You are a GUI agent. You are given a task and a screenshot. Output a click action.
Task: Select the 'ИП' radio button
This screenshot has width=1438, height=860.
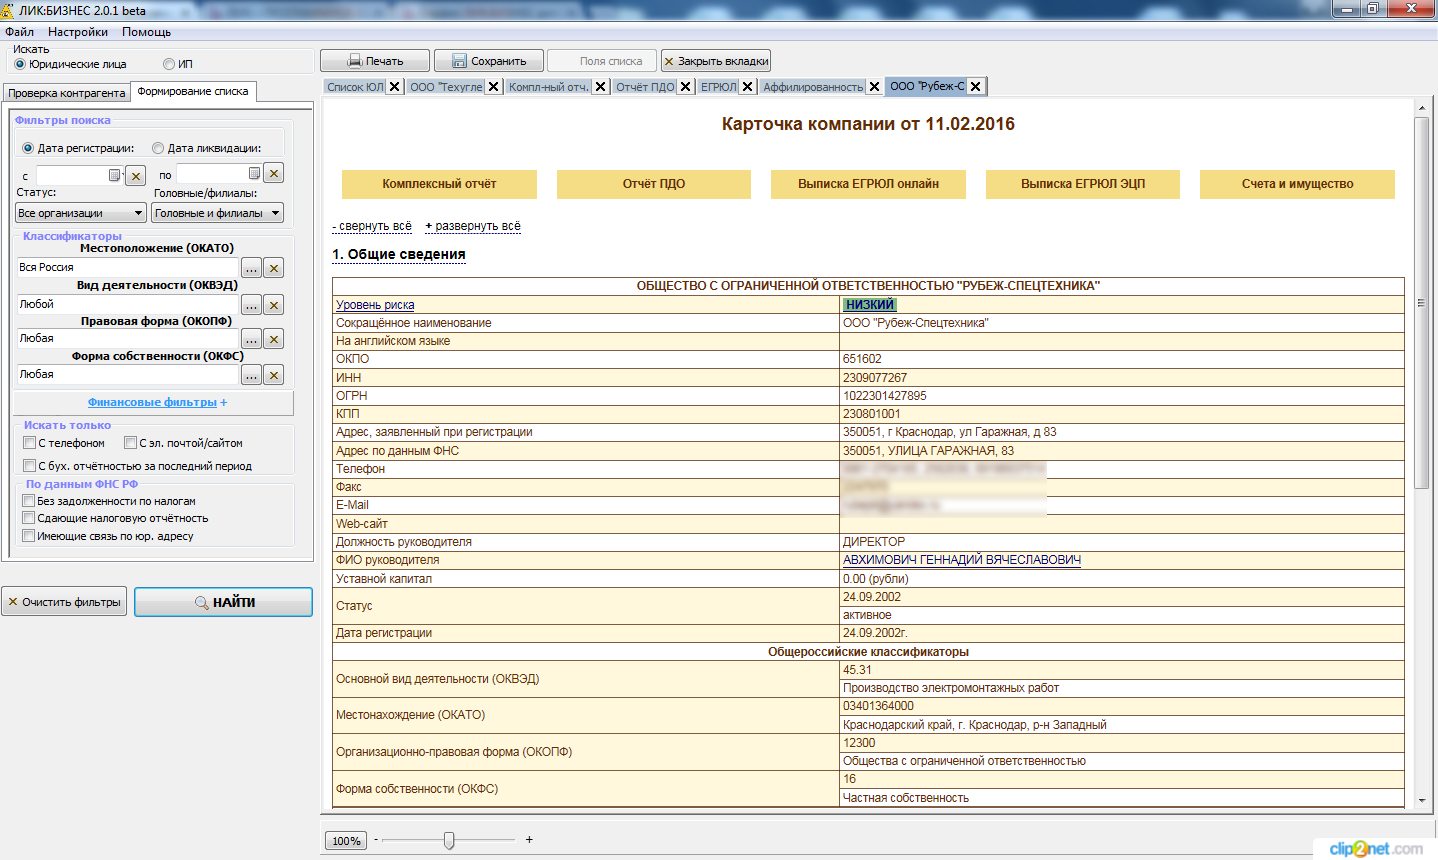(169, 64)
